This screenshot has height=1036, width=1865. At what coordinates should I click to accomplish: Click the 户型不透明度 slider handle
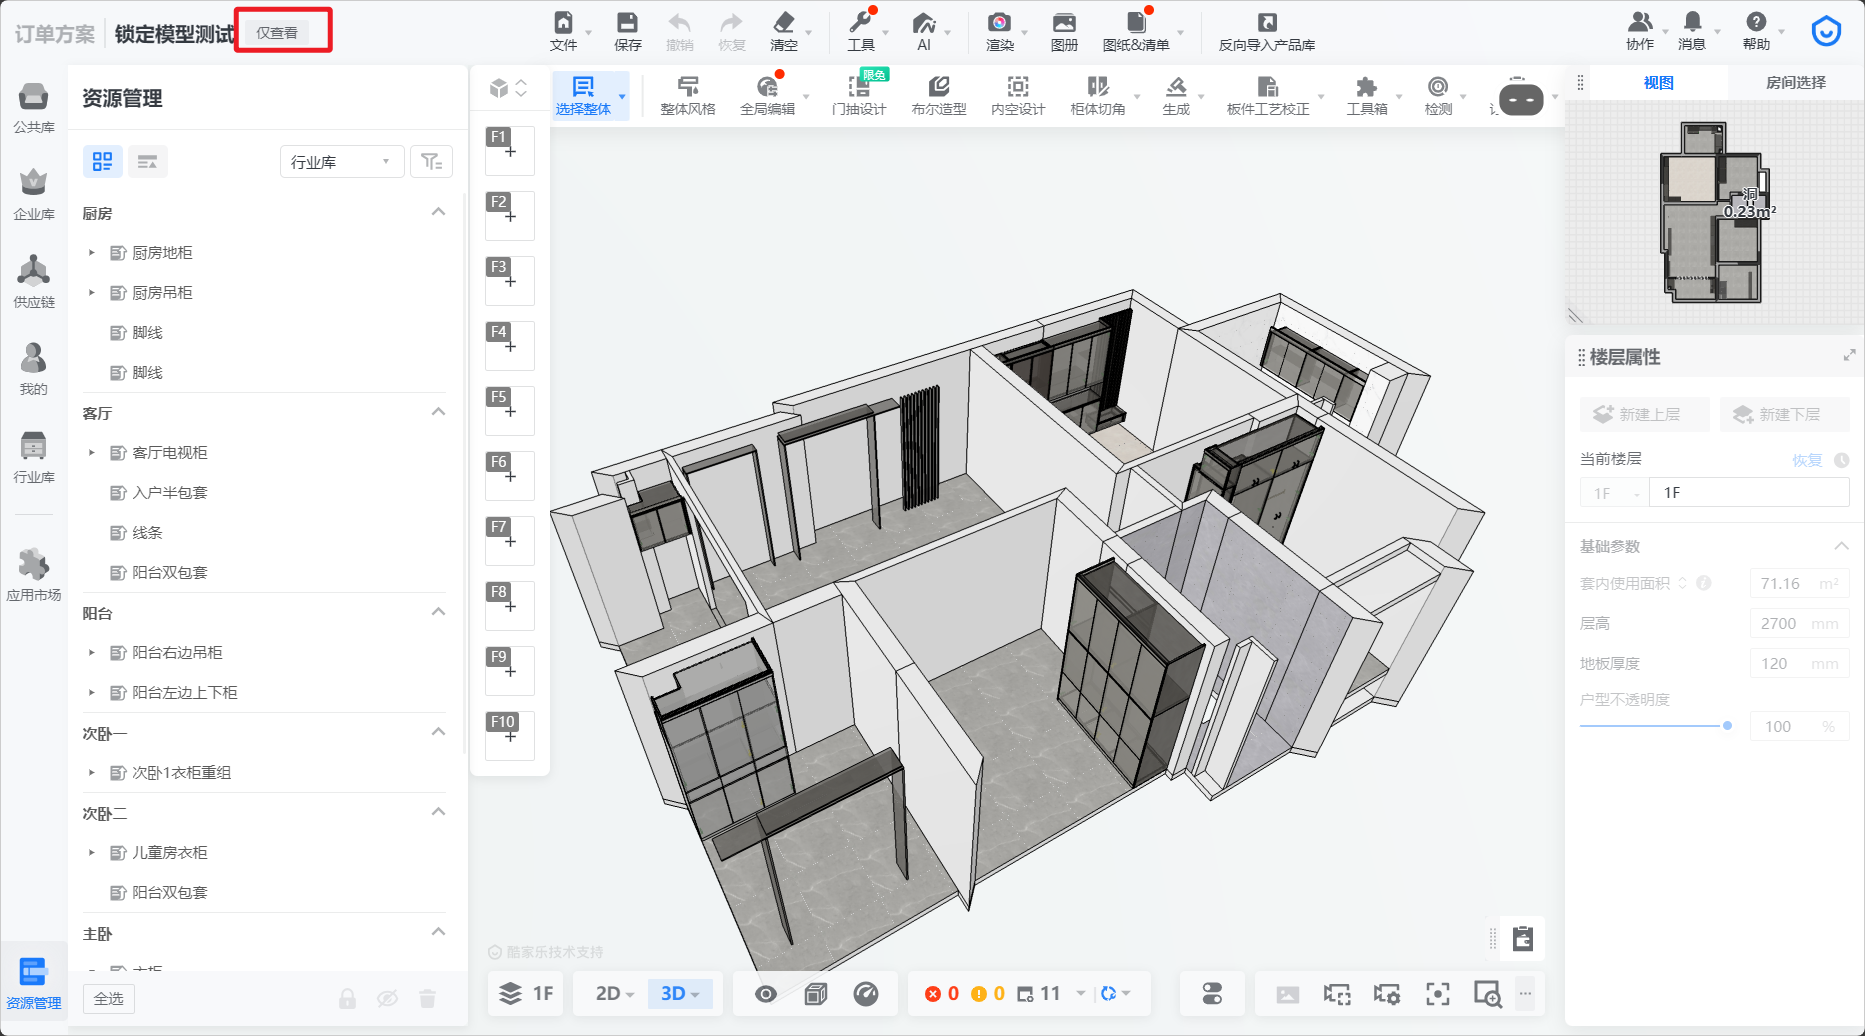(1727, 726)
